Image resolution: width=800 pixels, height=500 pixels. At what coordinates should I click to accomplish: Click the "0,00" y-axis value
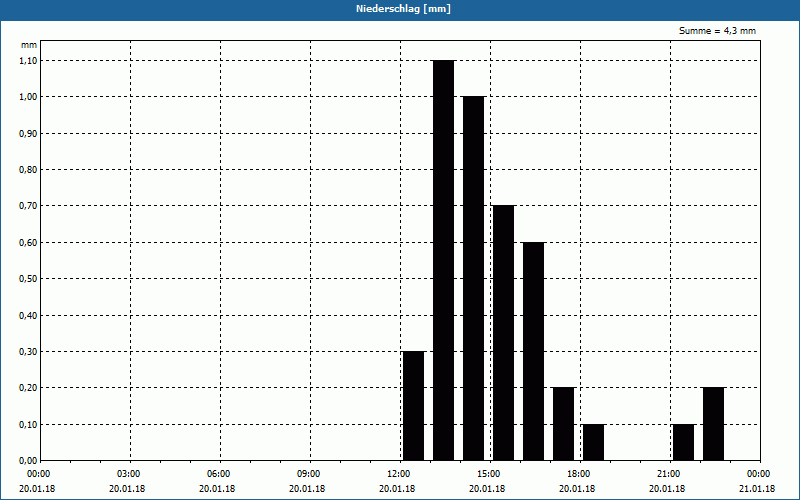pos(28,461)
